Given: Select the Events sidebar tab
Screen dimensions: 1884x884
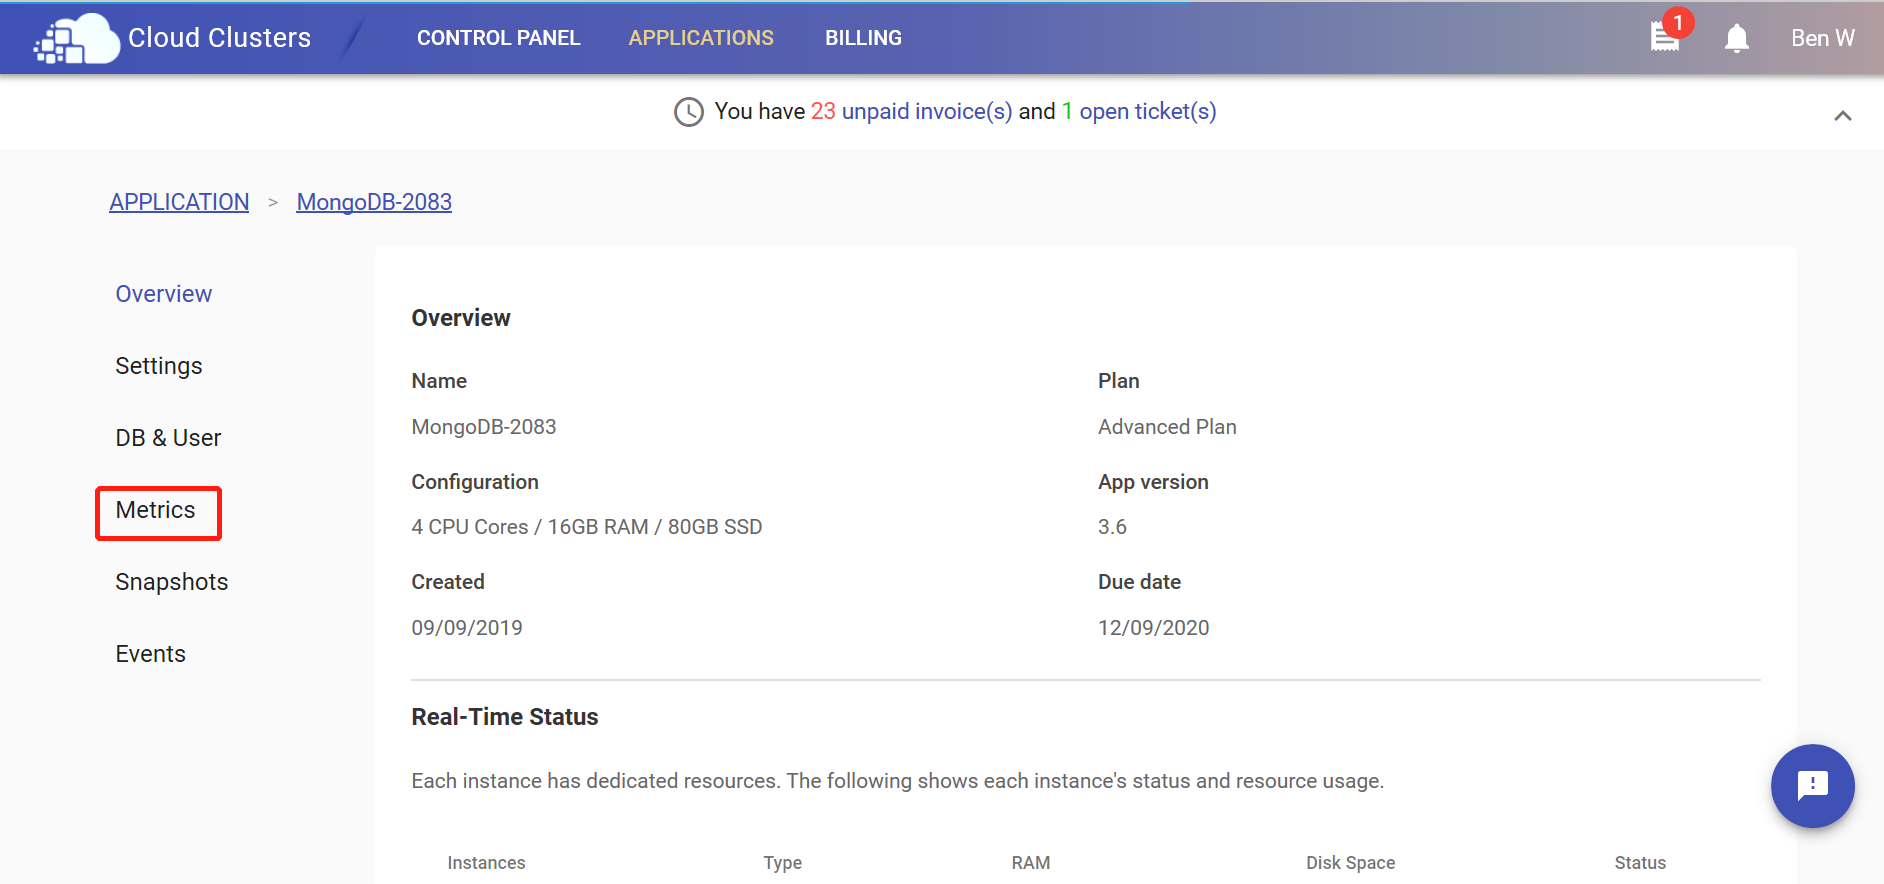Looking at the screenshot, I should (151, 654).
